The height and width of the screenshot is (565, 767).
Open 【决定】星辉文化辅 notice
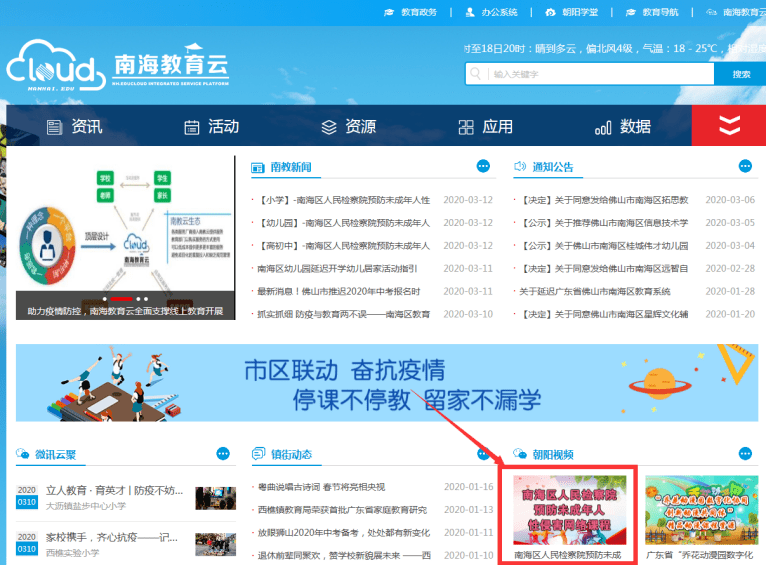click(604, 314)
